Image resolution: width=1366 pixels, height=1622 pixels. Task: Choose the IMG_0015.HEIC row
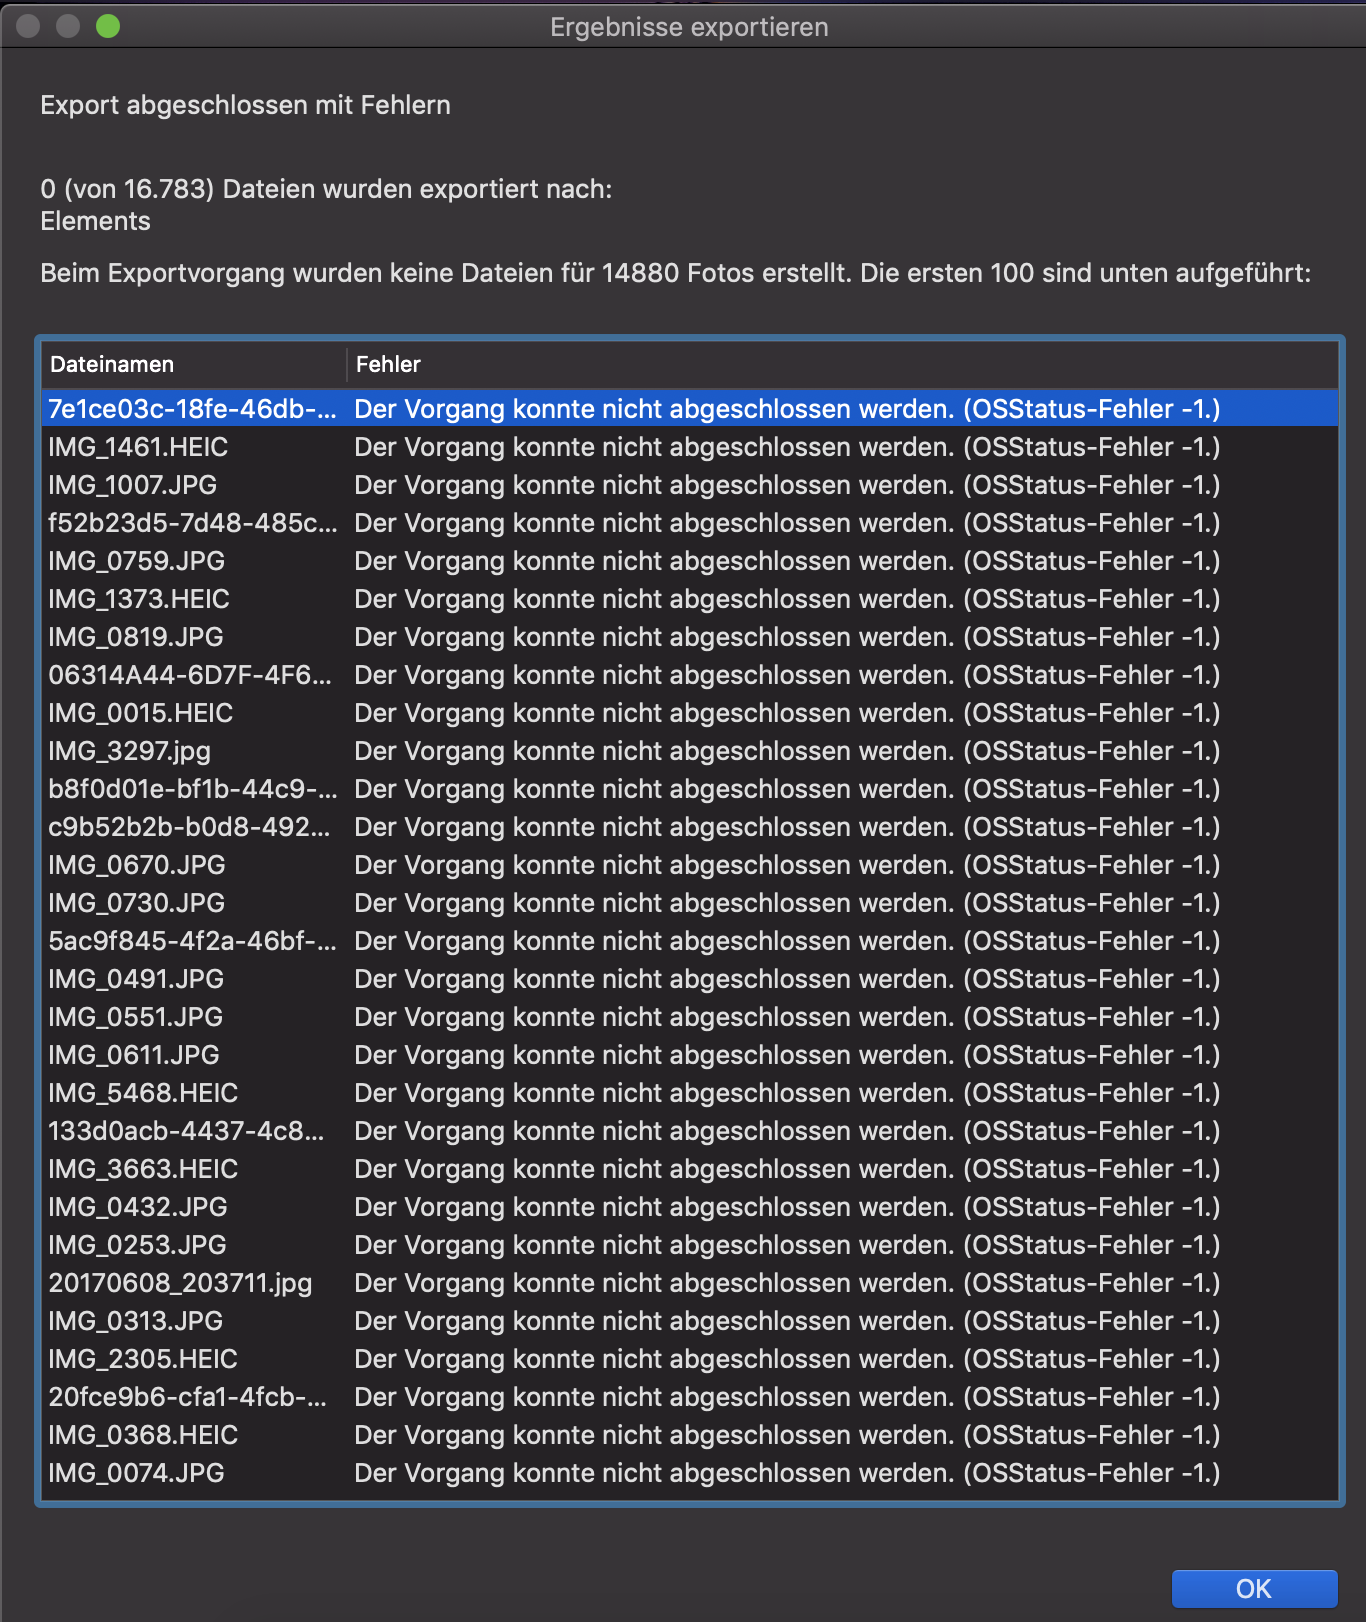pos(140,713)
